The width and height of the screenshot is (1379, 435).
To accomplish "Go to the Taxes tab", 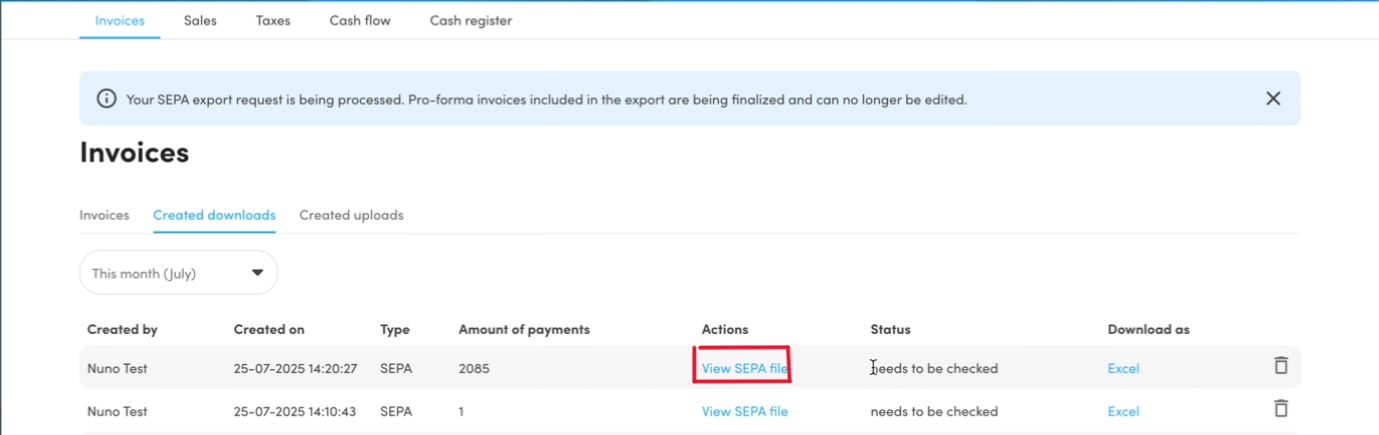I will pos(273,21).
